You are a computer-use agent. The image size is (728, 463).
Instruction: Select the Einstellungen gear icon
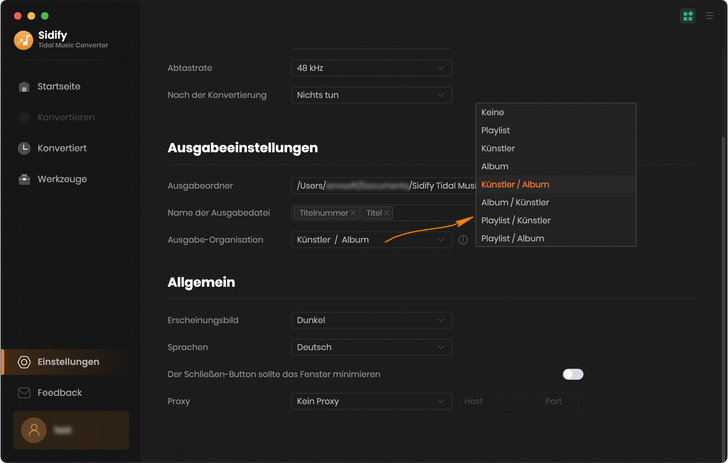25,362
